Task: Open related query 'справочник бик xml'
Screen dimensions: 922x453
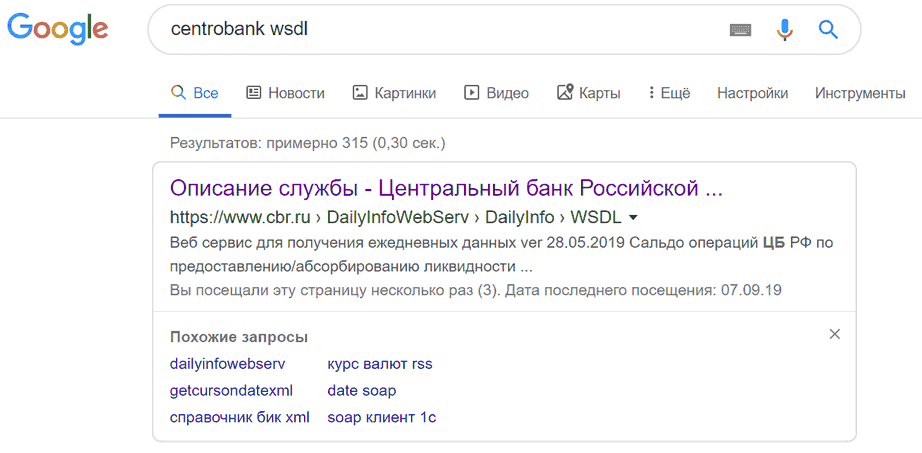Action: pyautogui.click(x=239, y=418)
